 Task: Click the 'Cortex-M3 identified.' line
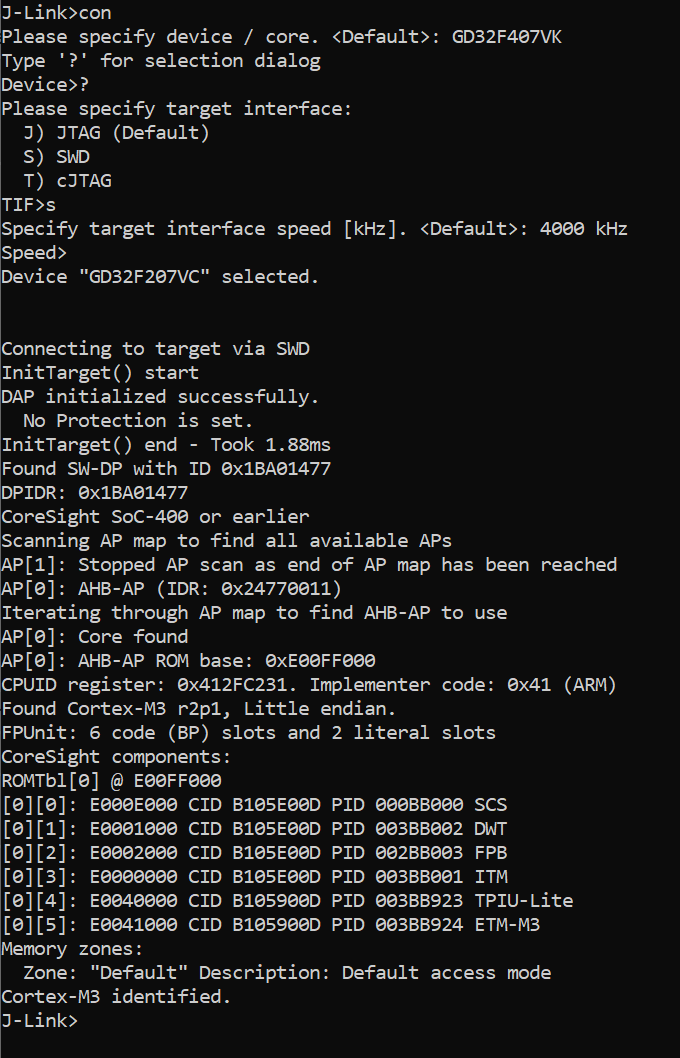pos(116,997)
